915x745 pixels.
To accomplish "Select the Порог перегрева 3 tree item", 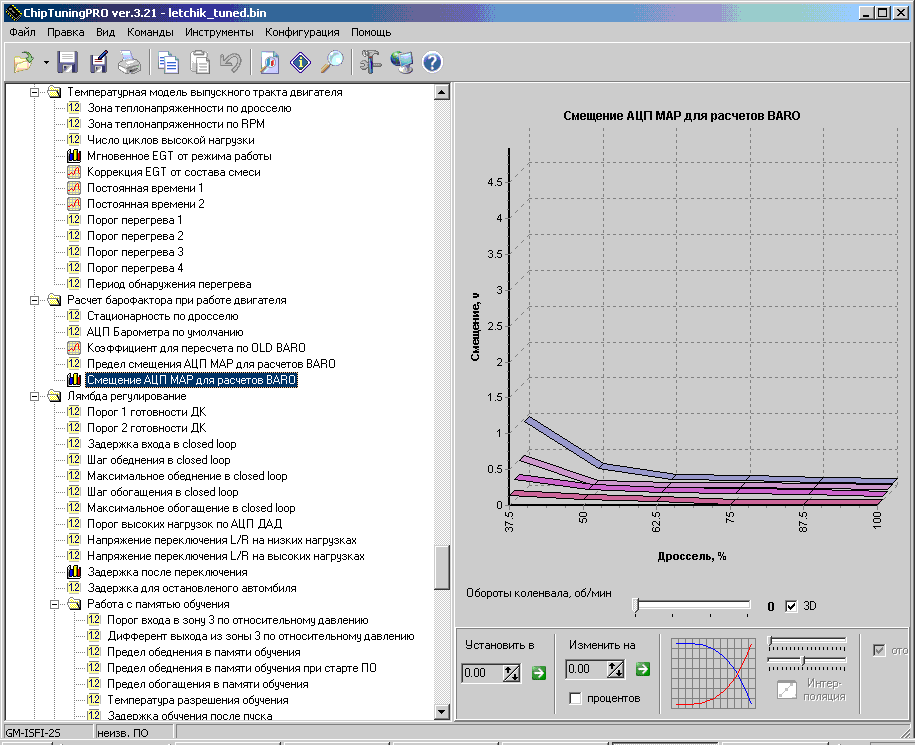I will [x=135, y=252].
